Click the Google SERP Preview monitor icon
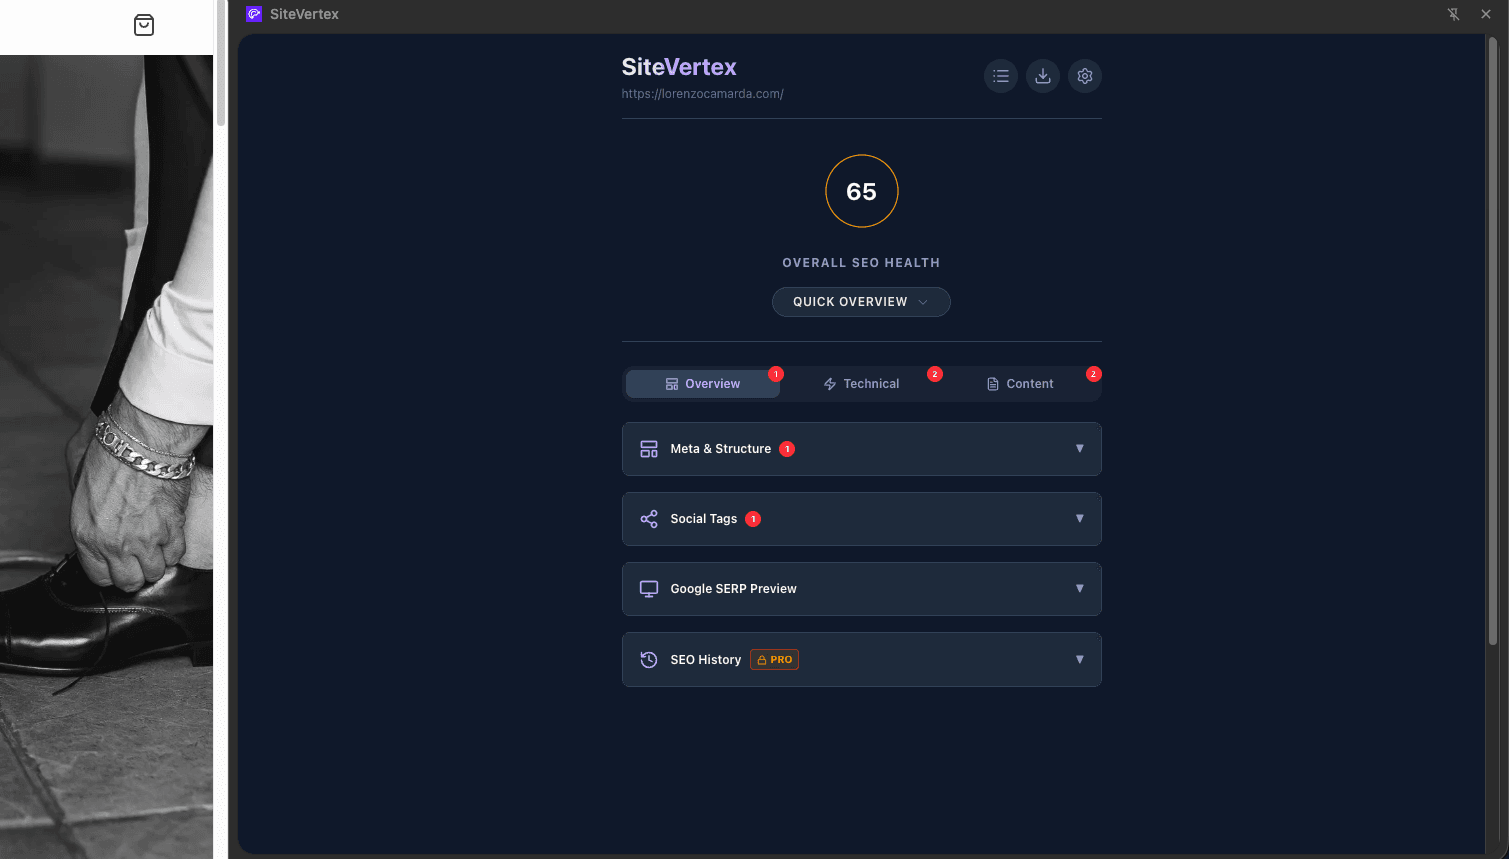Screen dimensions: 1509x859 tap(649, 589)
